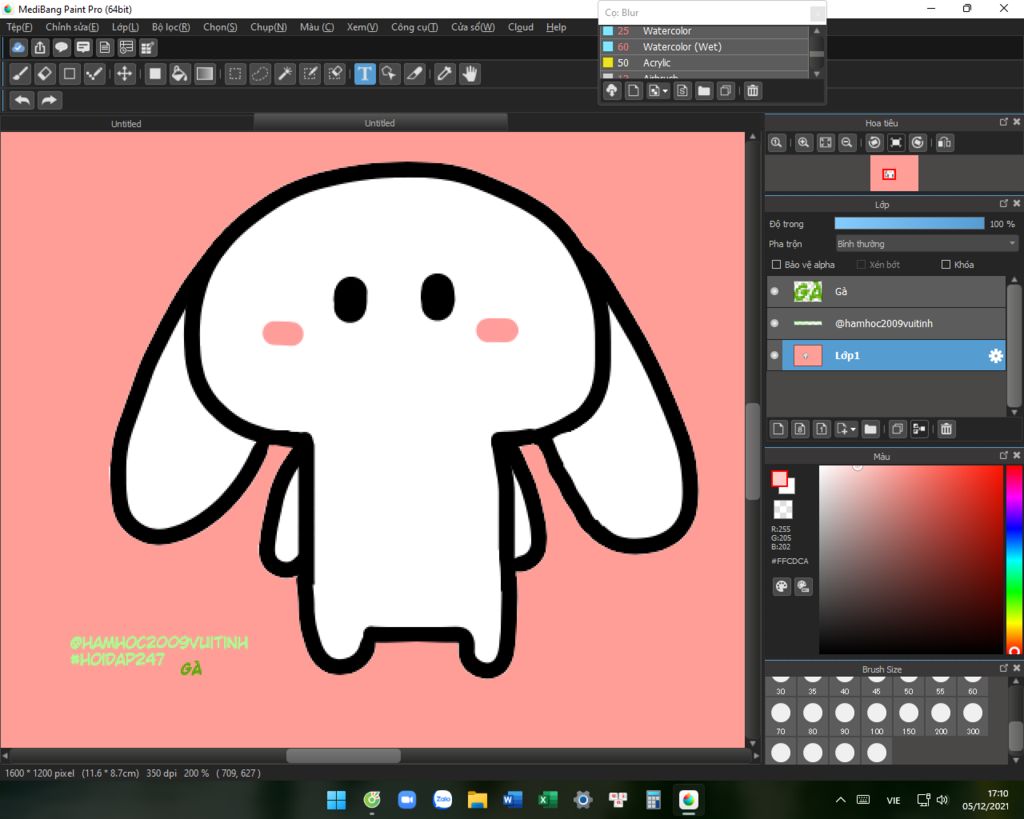The width and height of the screenshot is (1024, 819).
Task: Select the rectangular Selection tool
Action: (235, 74)
